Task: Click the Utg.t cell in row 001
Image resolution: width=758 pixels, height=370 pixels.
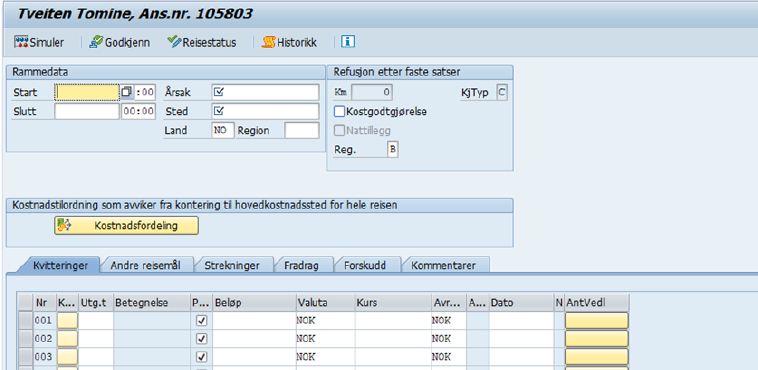Action: (96, 320)
